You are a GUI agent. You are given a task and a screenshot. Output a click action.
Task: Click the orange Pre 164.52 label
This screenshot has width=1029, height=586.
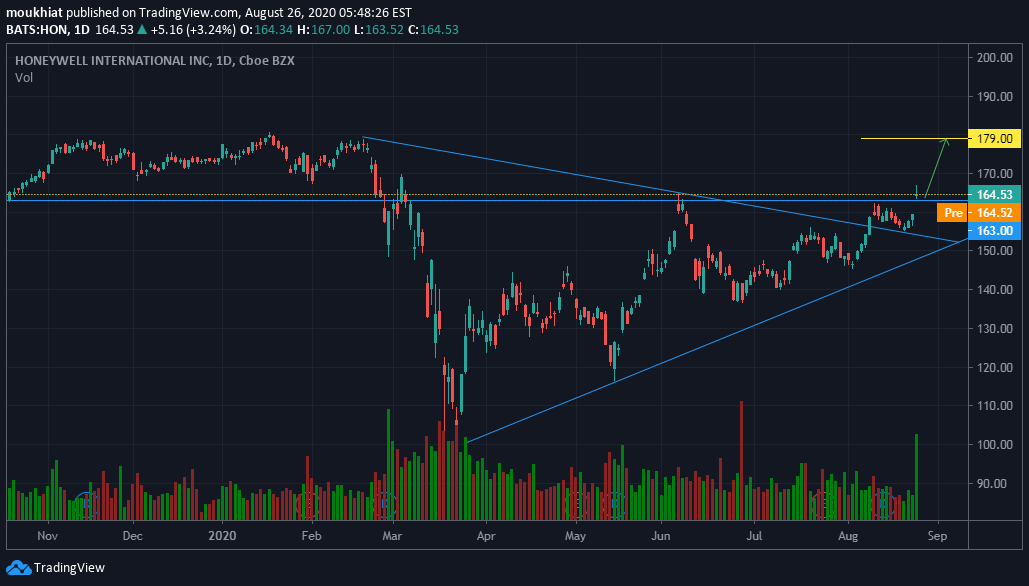point(979,213)
